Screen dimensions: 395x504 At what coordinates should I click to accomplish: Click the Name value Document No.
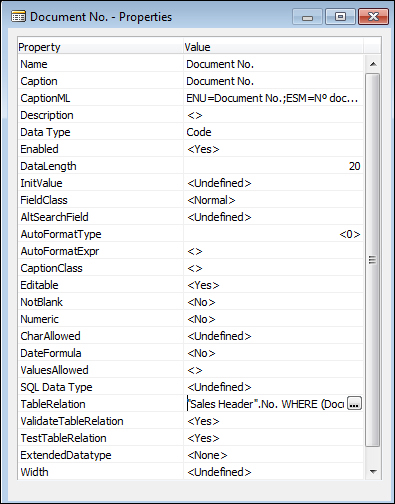220,64
